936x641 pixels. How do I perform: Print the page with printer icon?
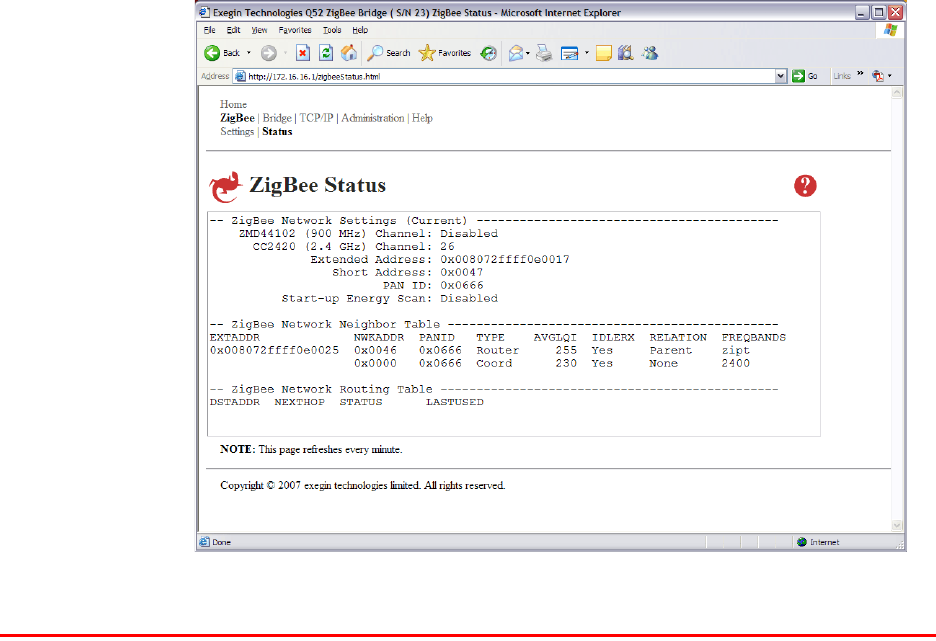(x=544, y=53)
